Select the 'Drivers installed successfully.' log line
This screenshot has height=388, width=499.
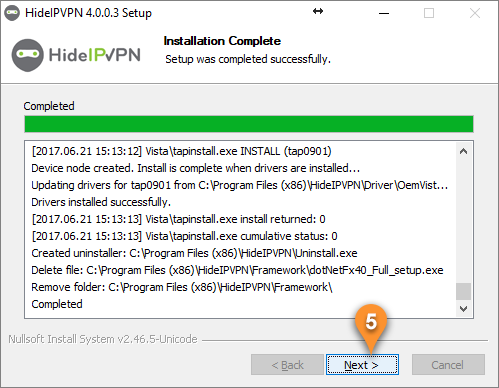[101, 202]
